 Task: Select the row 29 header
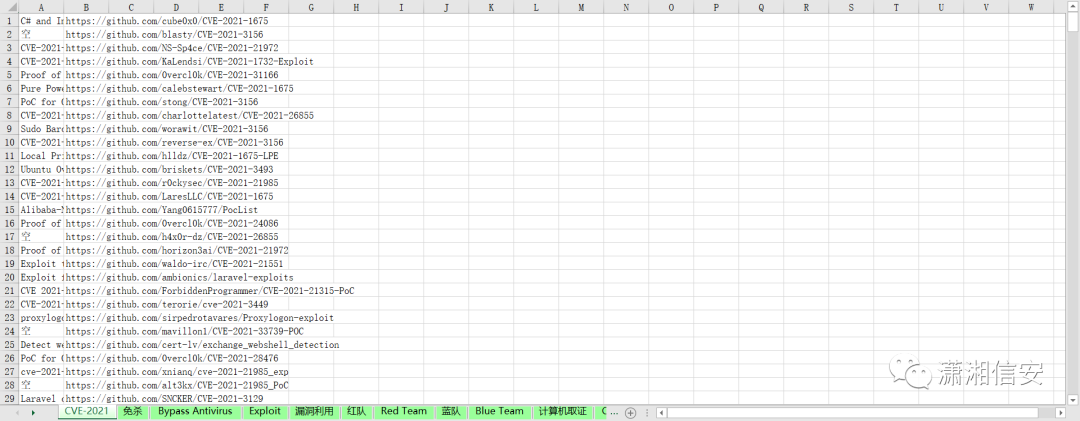10,398
